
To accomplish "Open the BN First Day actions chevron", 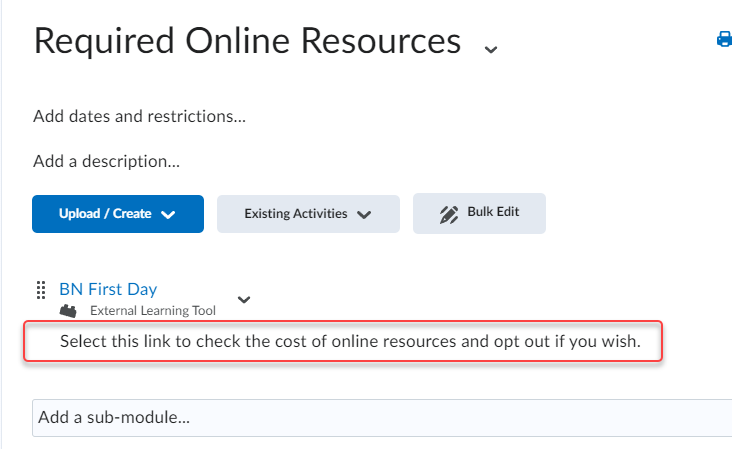I will coord(244,298).
